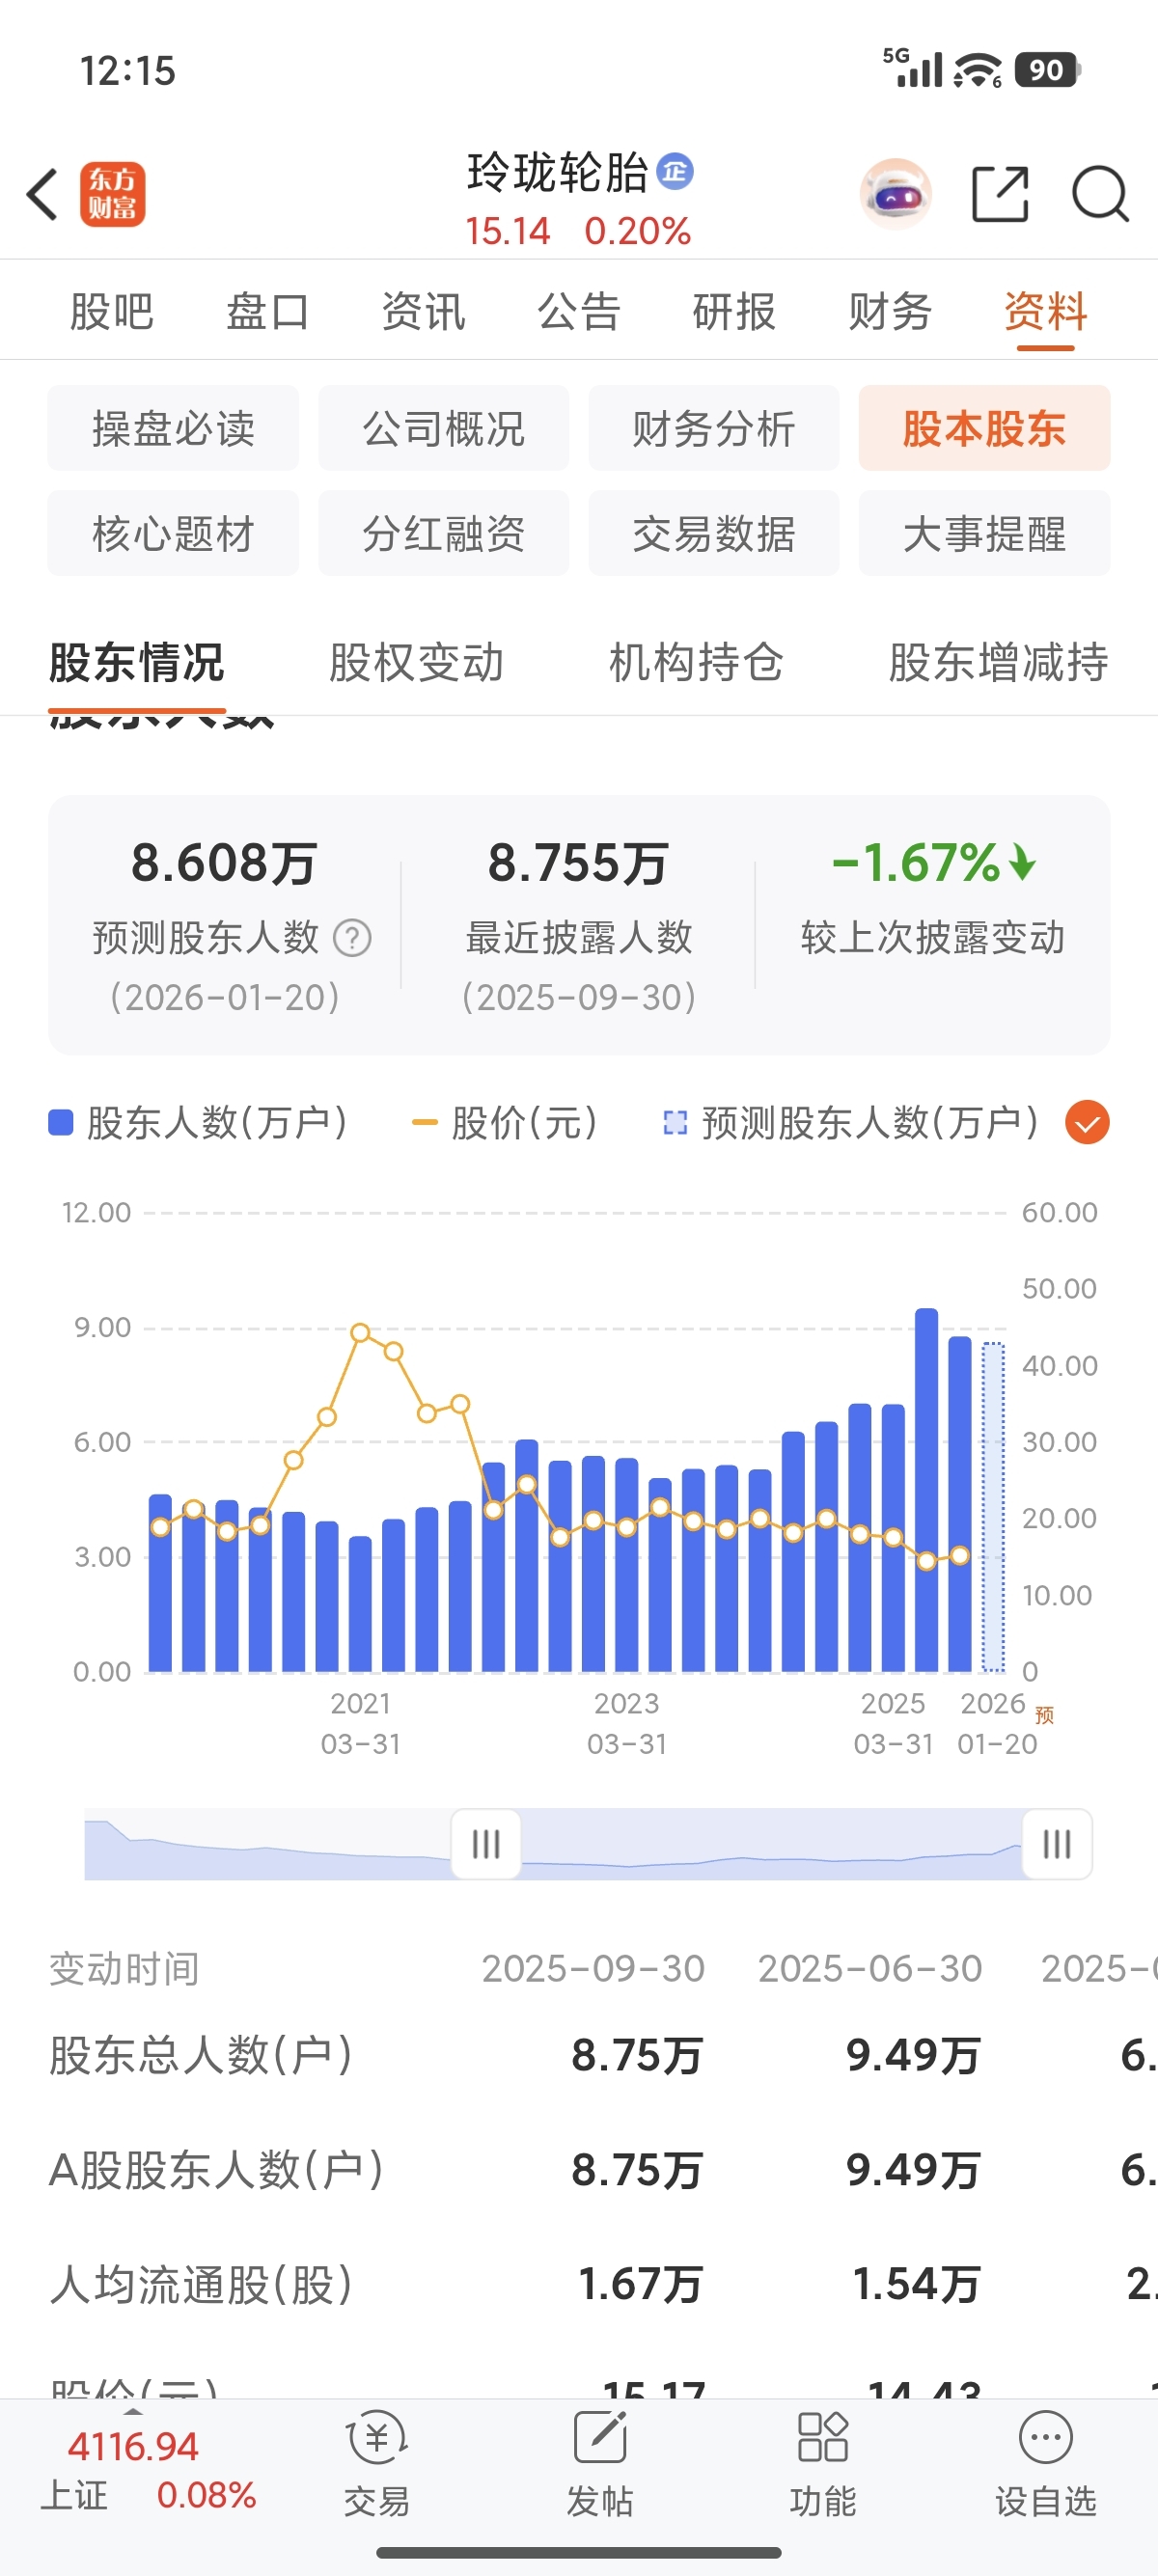This screenshot has height=2576, width=1158.
Task: Select the 股东情况 sub-tab
Action: click(x=137, y=662)
